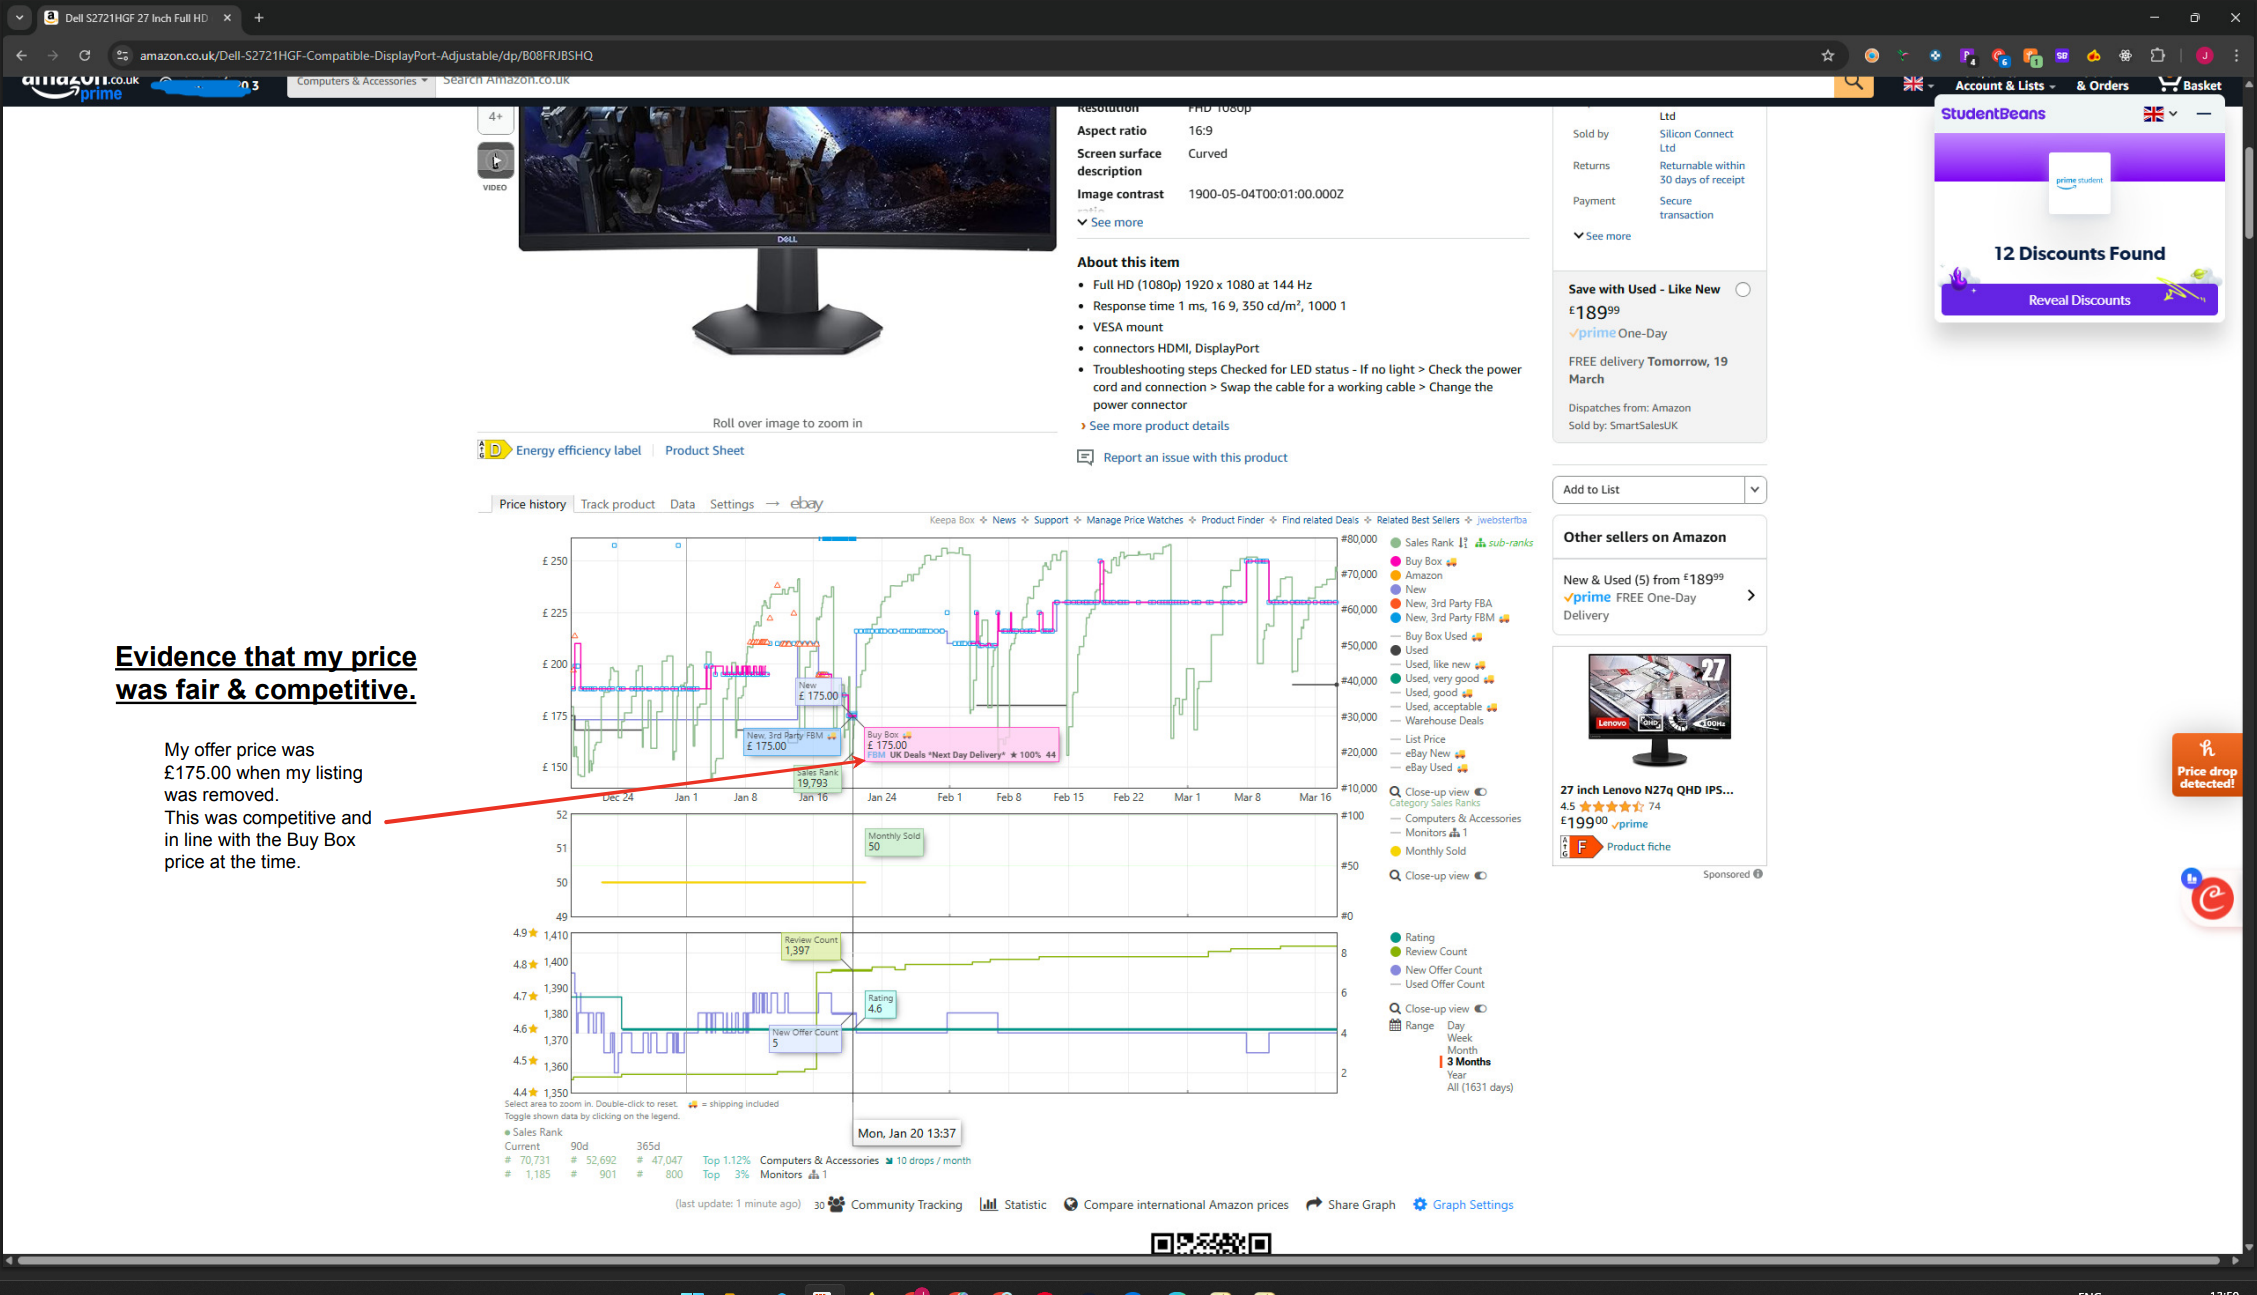Switch to Price history tab
The image size is (2257, 1295).
pyautogui.click(x=532, y=505)
